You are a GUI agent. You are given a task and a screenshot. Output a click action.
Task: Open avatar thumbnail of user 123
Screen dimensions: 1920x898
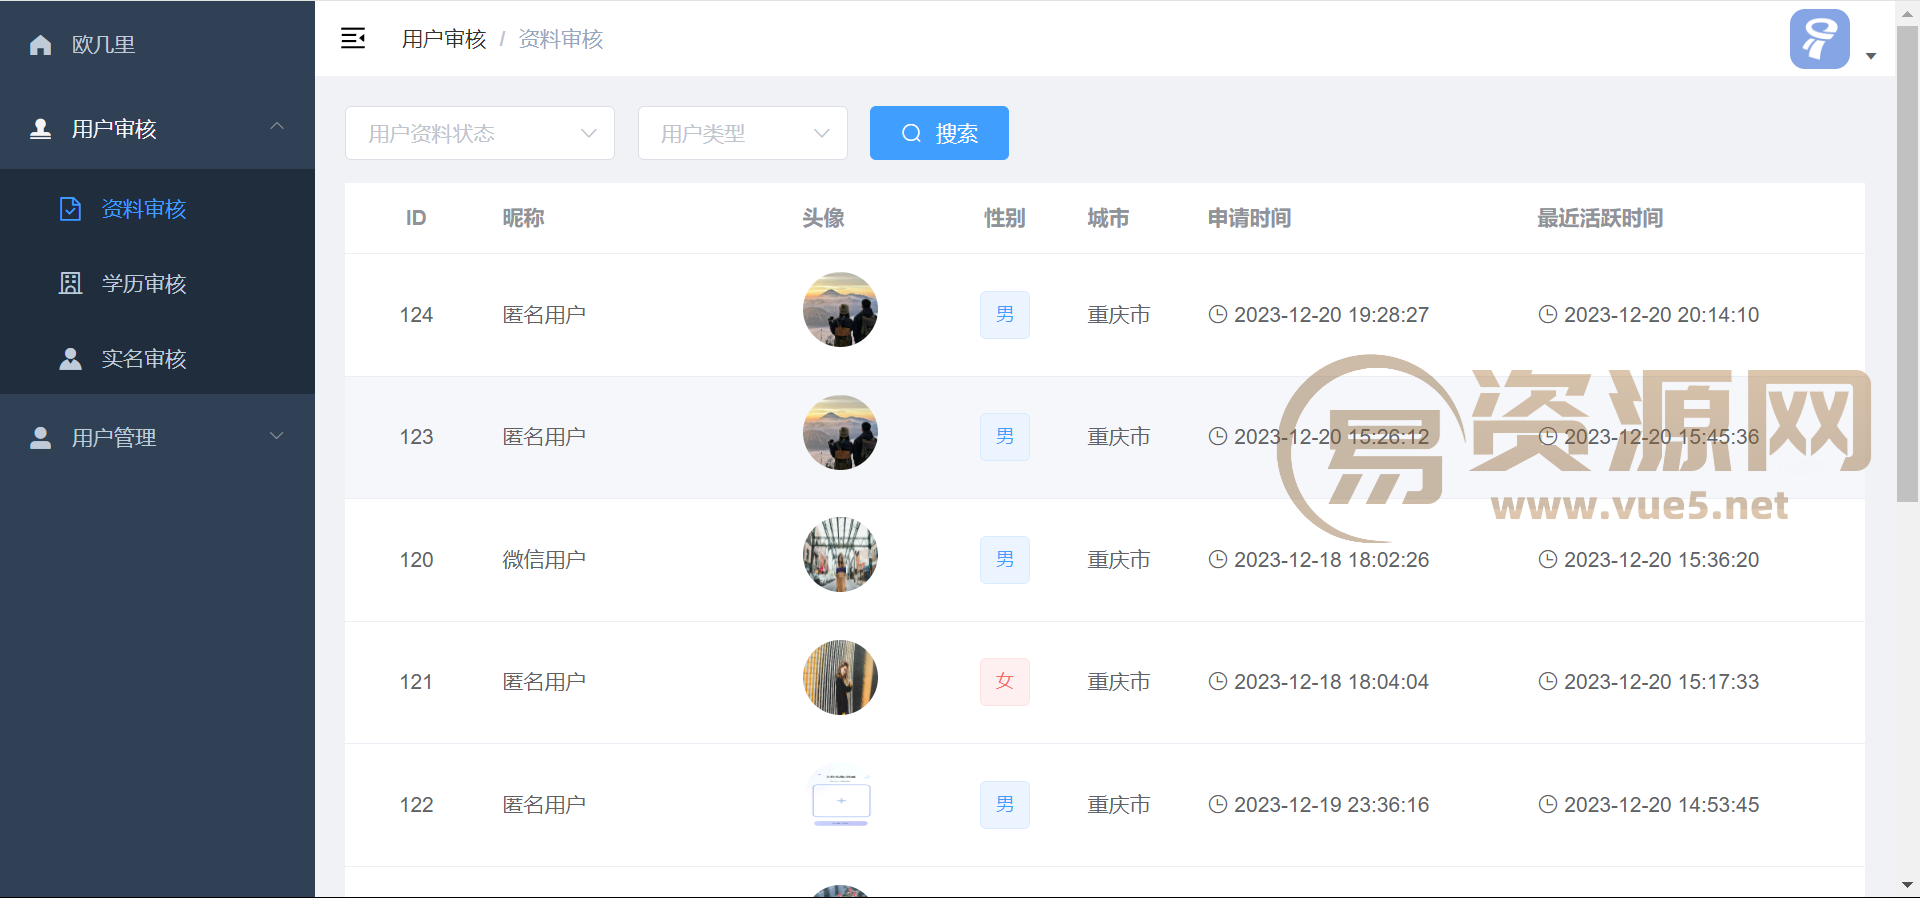pyautogui.click(x=840, y=432)
